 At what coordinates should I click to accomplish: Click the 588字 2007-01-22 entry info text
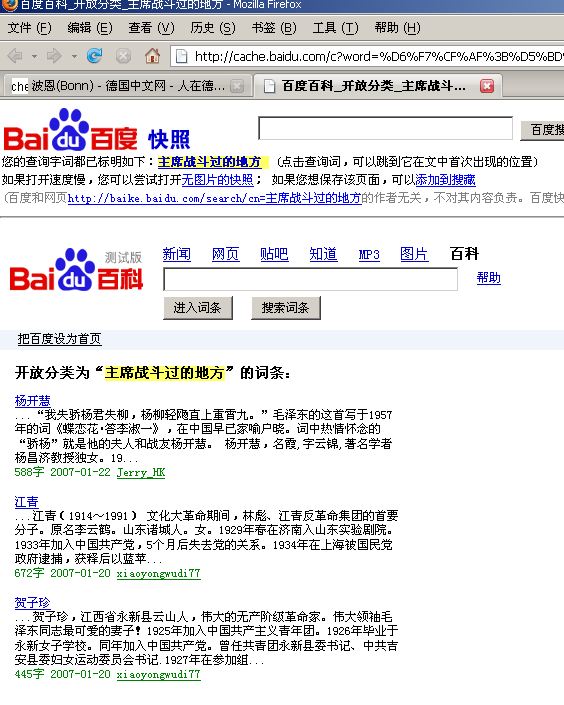click(62, 473)
